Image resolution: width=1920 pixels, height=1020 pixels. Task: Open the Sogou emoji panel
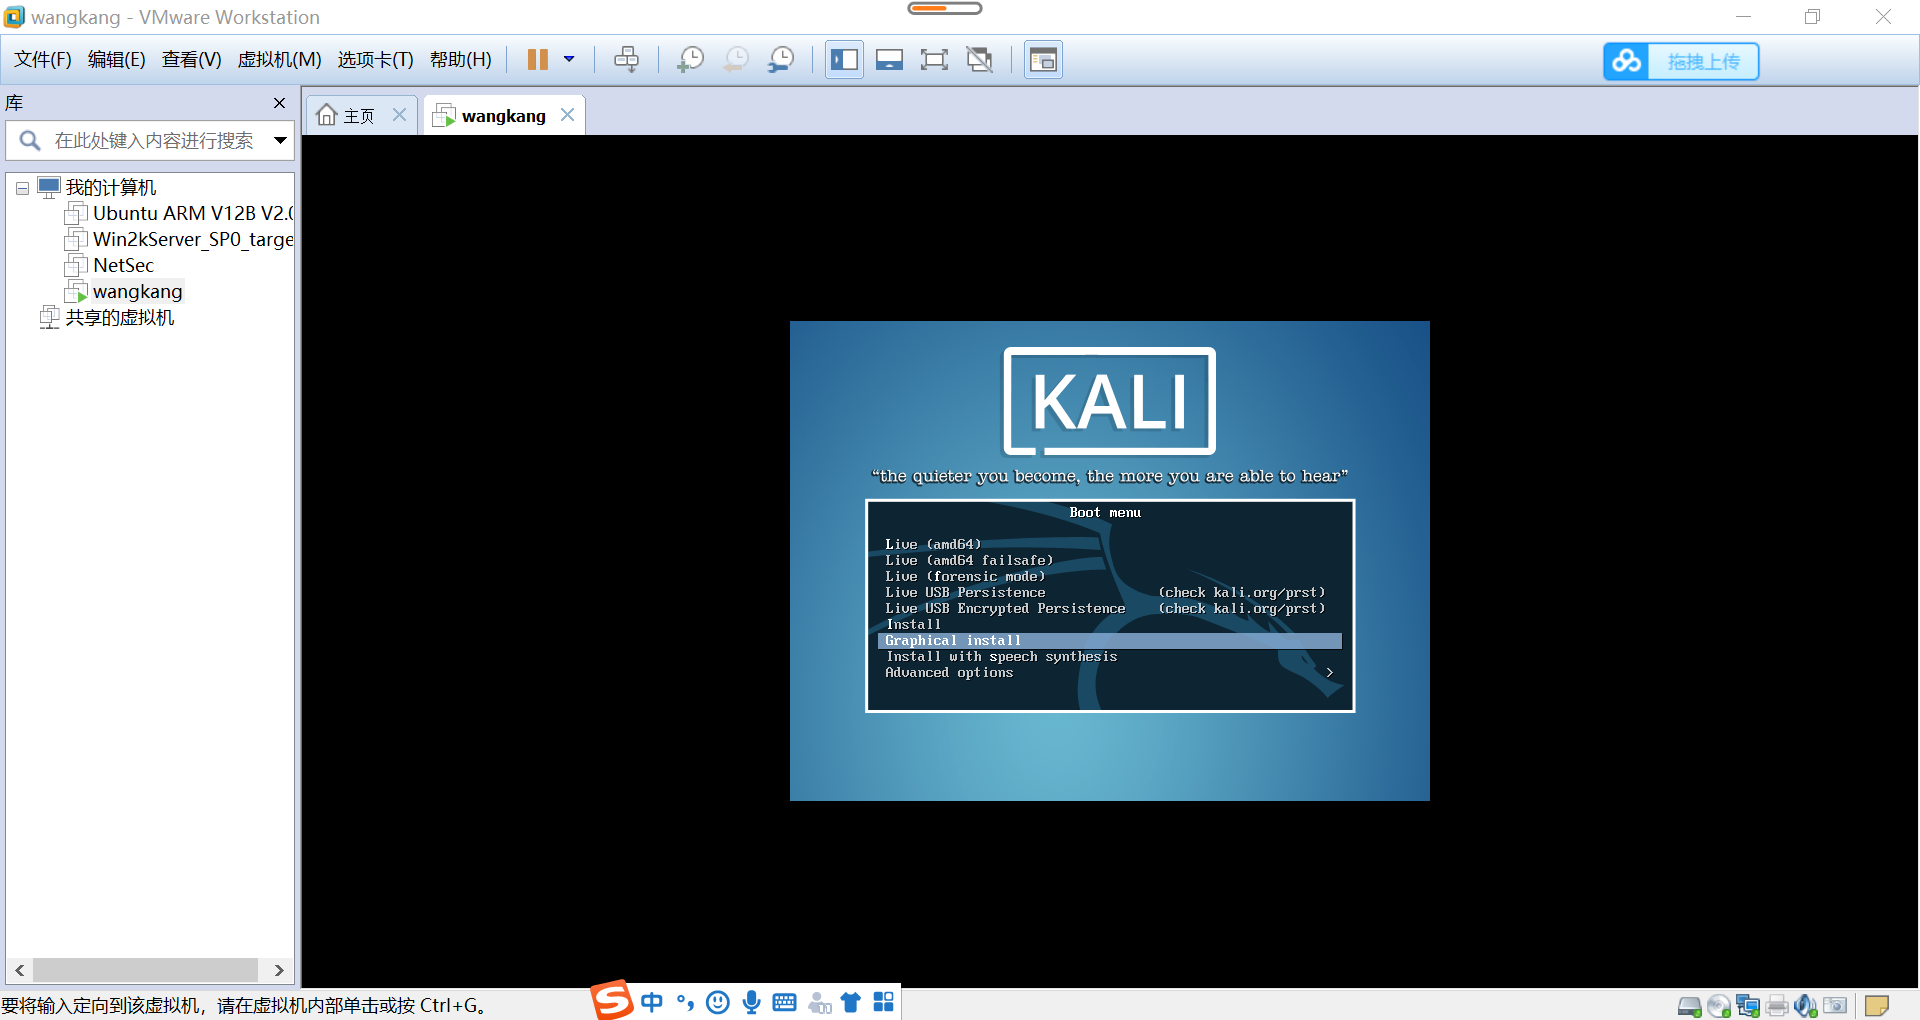tap(718, 1002)
